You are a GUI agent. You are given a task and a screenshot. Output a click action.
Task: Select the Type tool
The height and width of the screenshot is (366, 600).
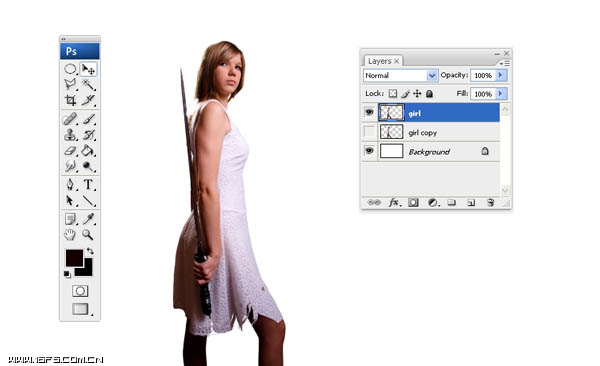click(x=88, y=185)
